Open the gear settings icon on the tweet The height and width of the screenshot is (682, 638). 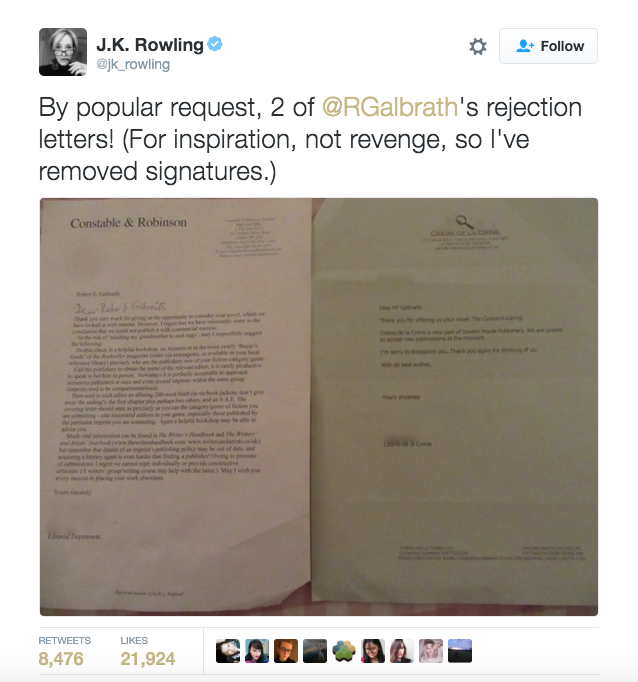[x=478, y=46]
